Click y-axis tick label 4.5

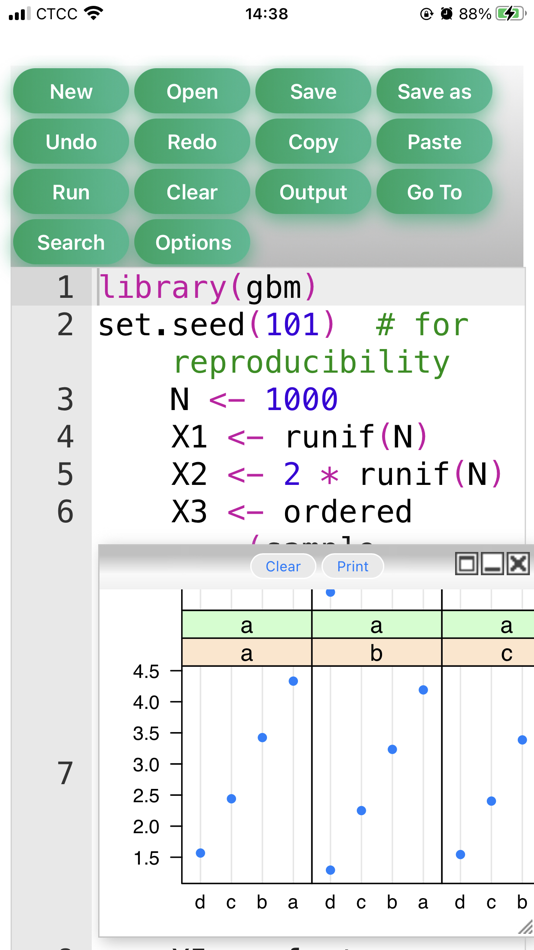tap(145, 671)
